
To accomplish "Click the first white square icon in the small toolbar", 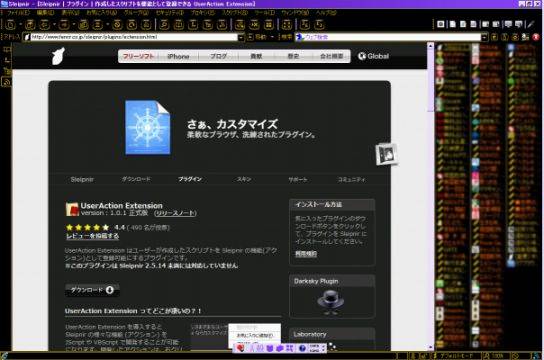I will click(x=441, y=24).
